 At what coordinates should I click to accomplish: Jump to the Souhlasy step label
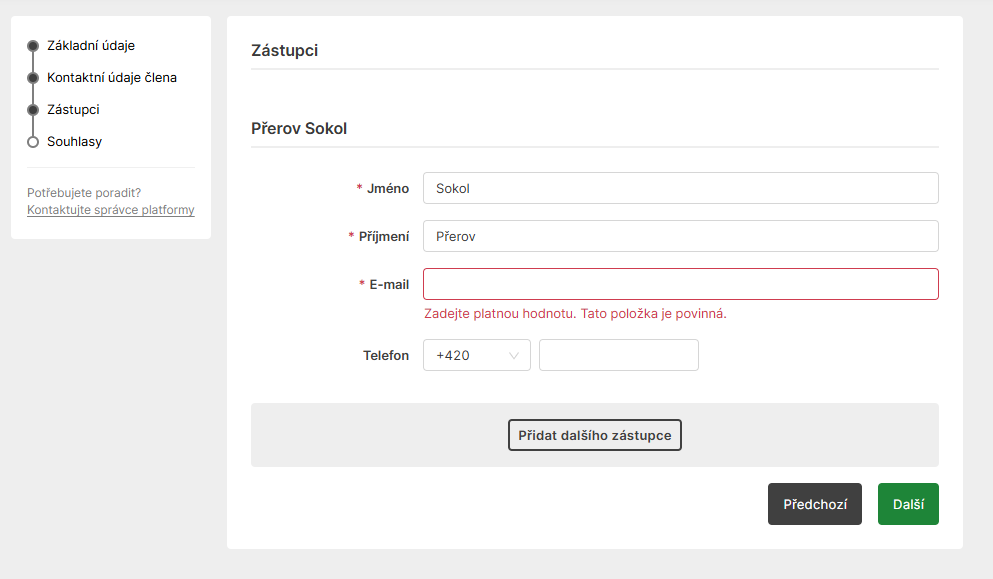pos(74,142)
